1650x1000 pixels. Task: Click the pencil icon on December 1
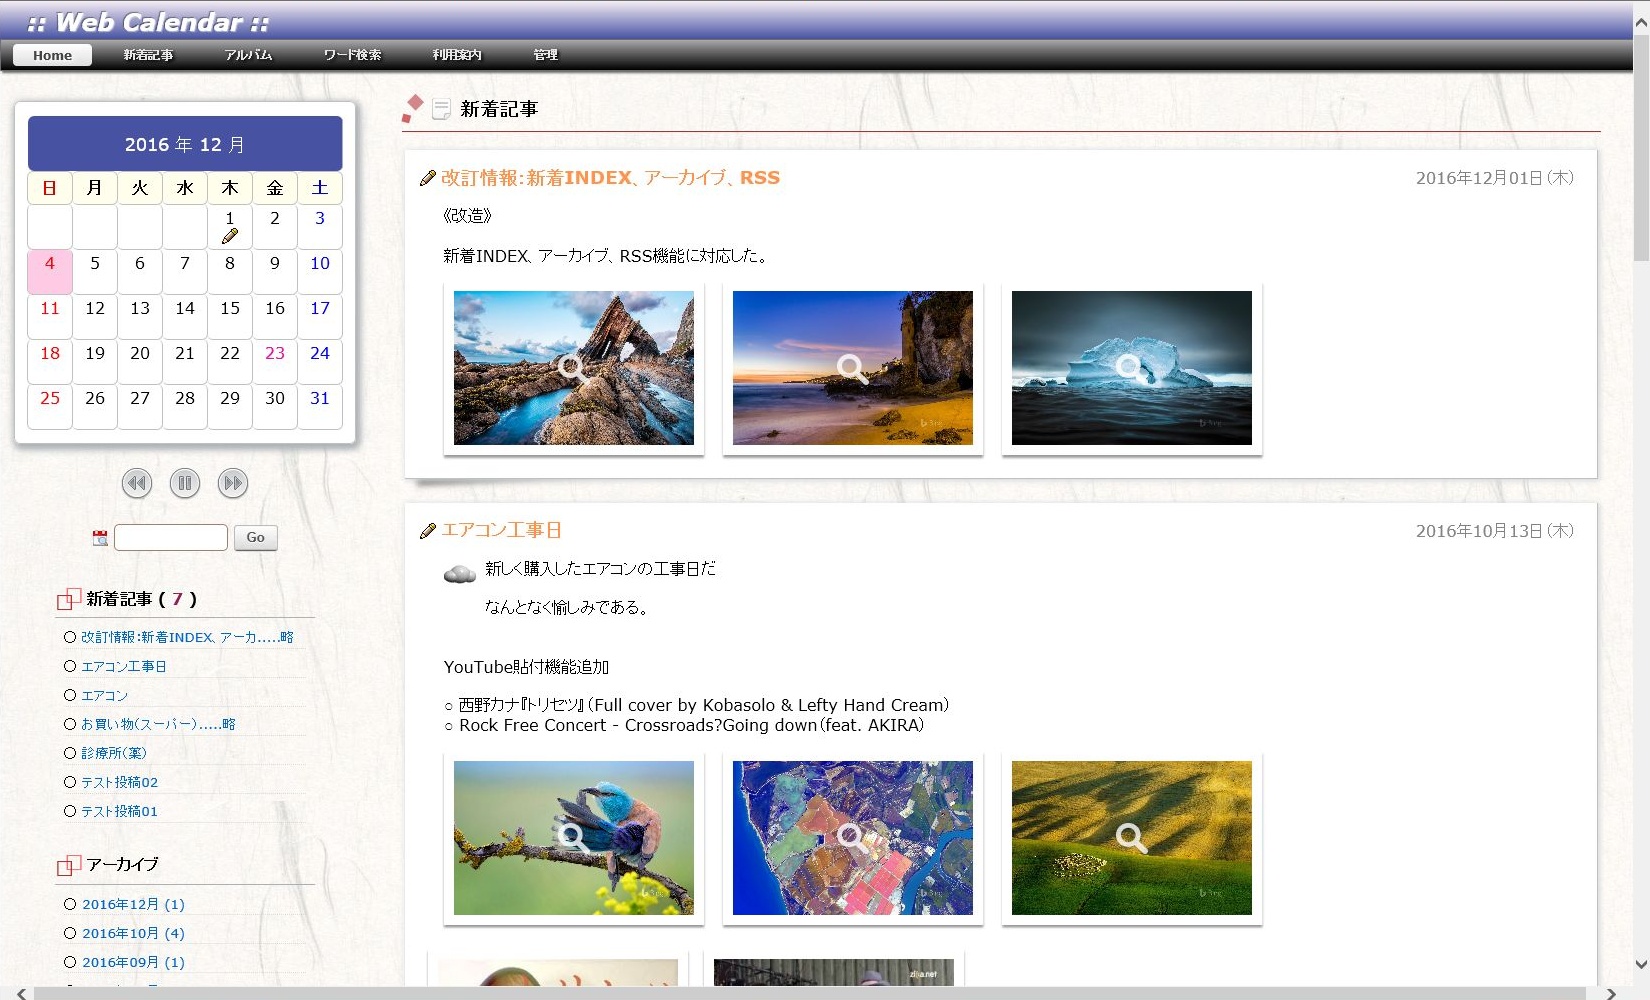click(x=230, y=237)
